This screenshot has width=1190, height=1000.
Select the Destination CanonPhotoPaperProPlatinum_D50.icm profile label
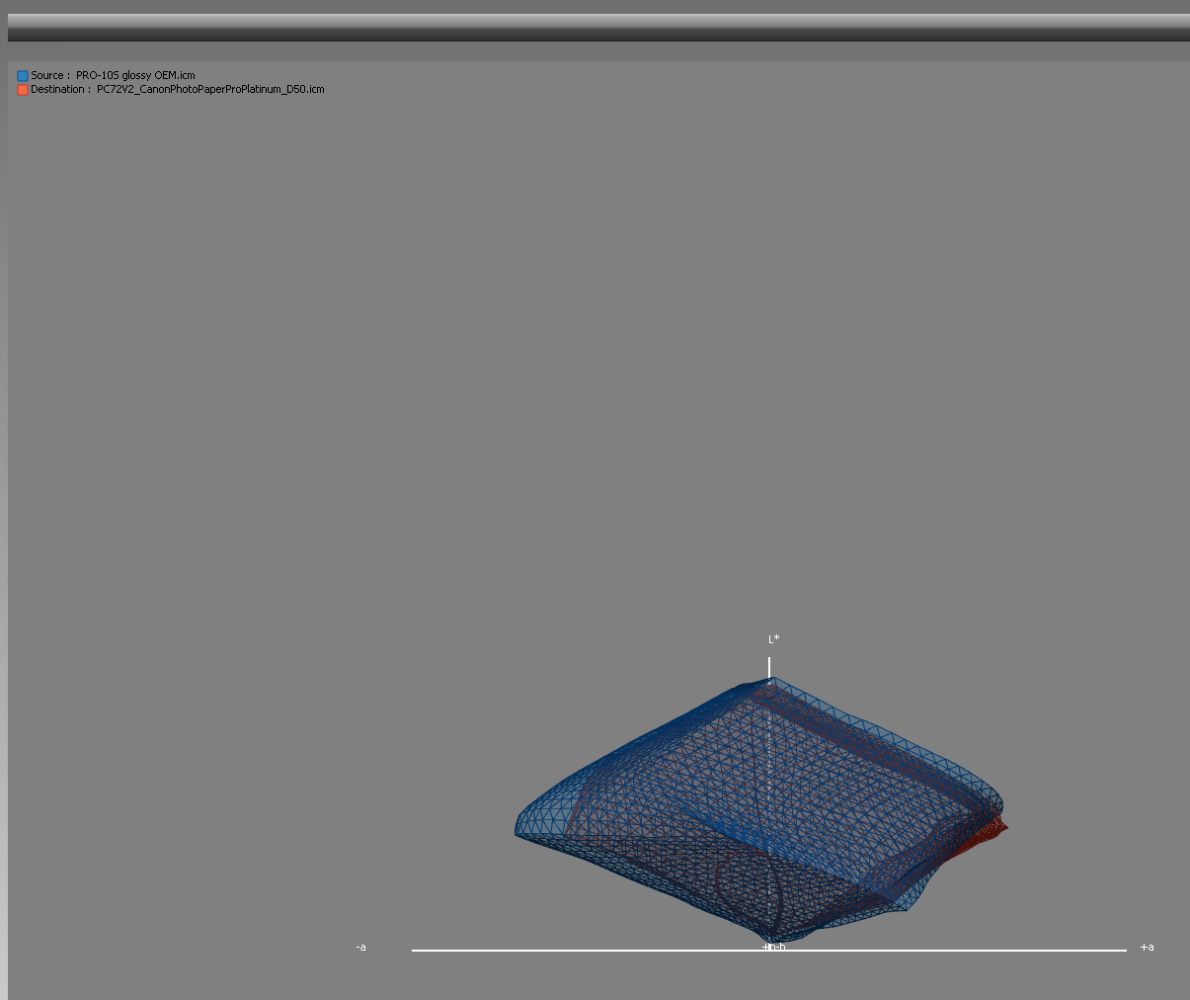[x=210, y=90]
